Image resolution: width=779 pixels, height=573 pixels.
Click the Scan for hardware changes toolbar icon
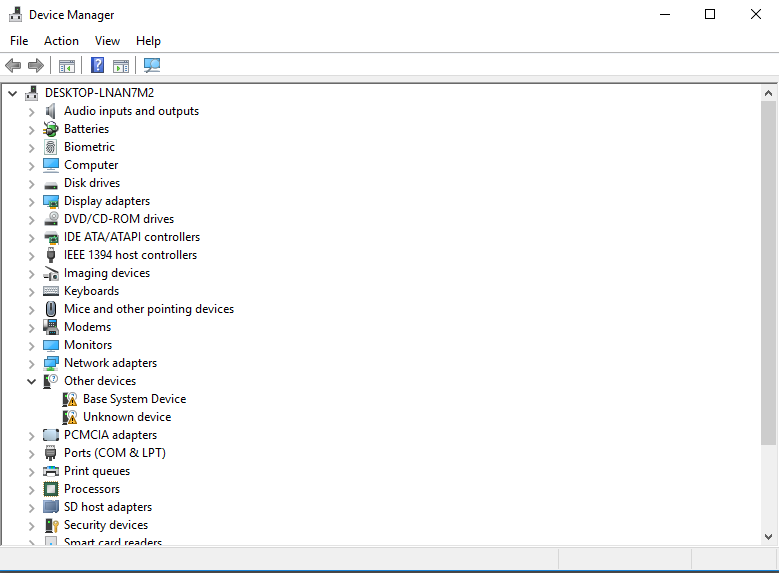pos(152,66)
